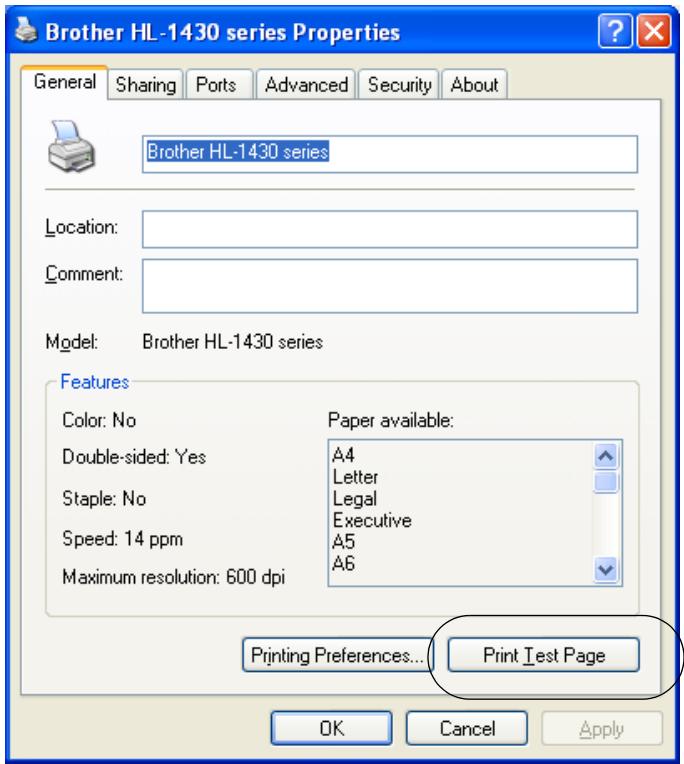
Task: Click the Double-sided: Yes text
Action: click(134, 457)
